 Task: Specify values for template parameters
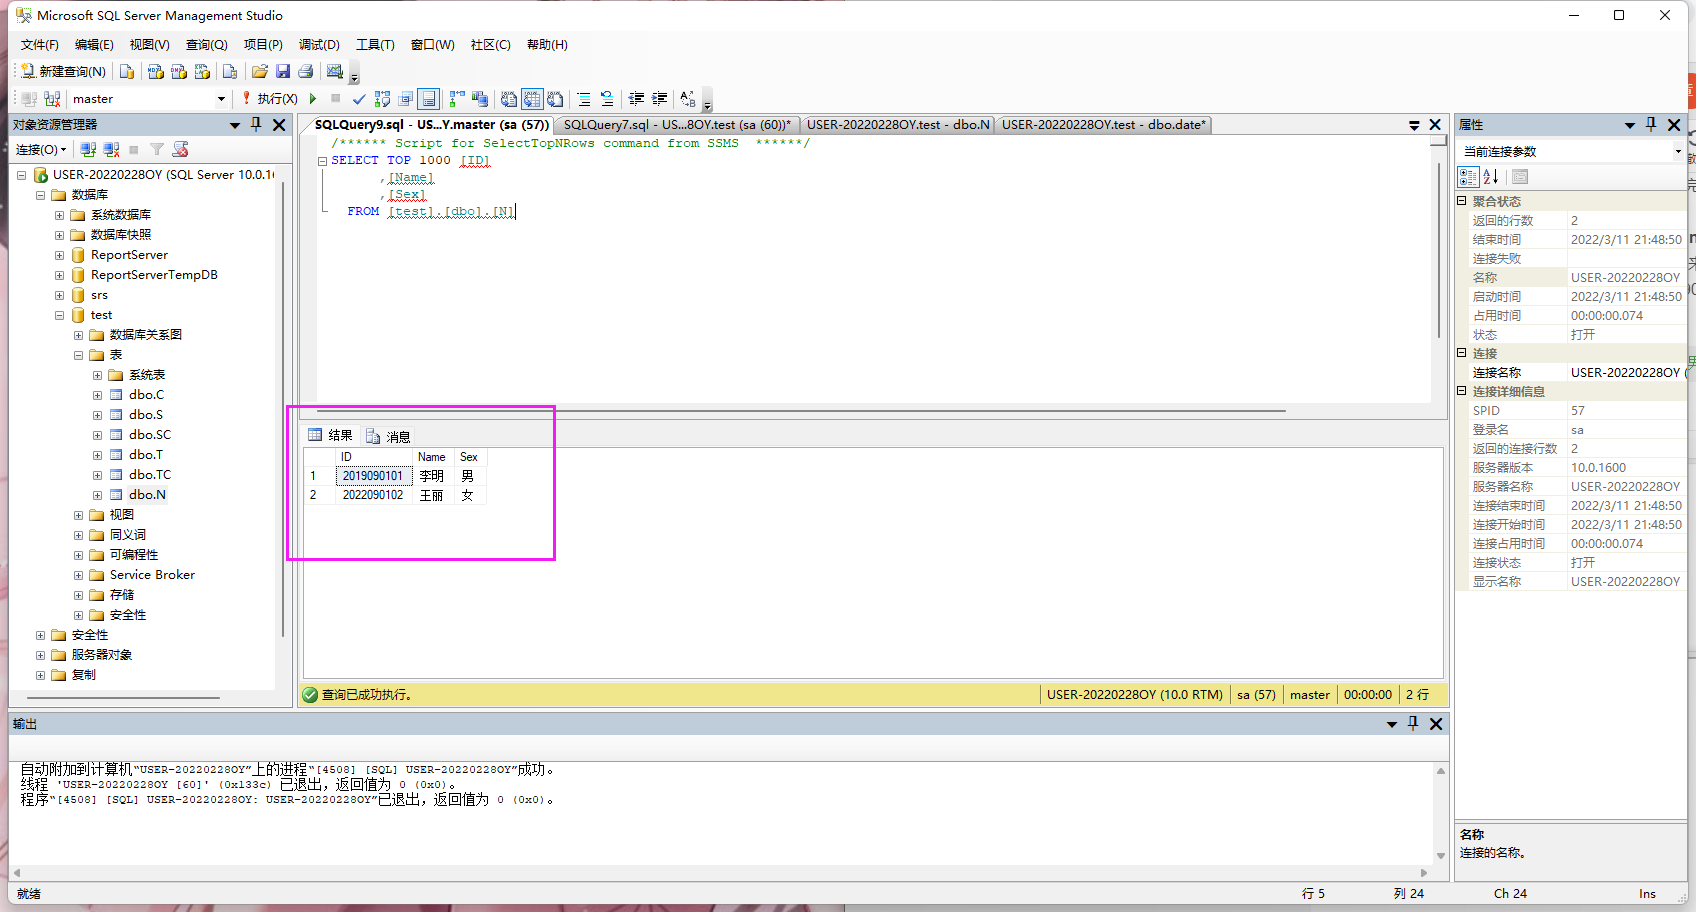(x=688, y=99)
